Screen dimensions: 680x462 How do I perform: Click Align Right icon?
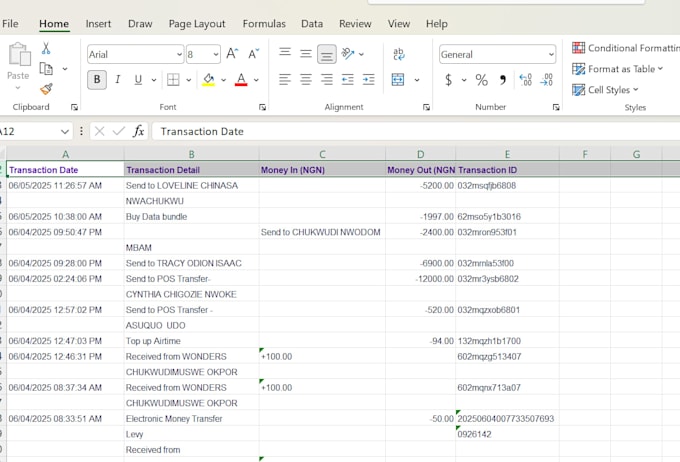point(327,80)
